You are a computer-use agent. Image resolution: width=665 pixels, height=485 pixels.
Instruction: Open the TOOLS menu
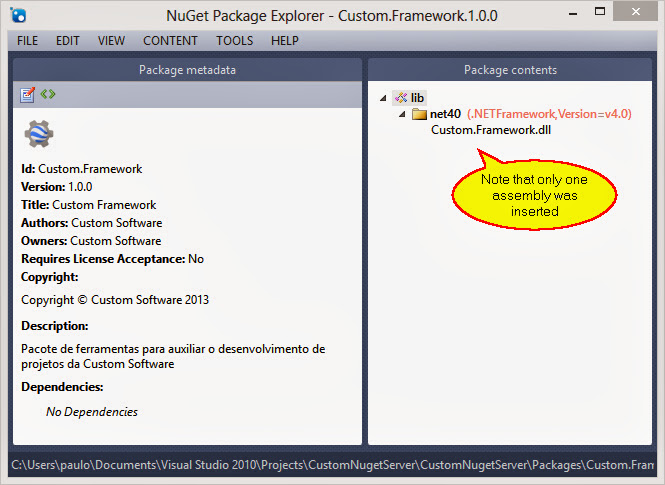click(x=235, y=41)
